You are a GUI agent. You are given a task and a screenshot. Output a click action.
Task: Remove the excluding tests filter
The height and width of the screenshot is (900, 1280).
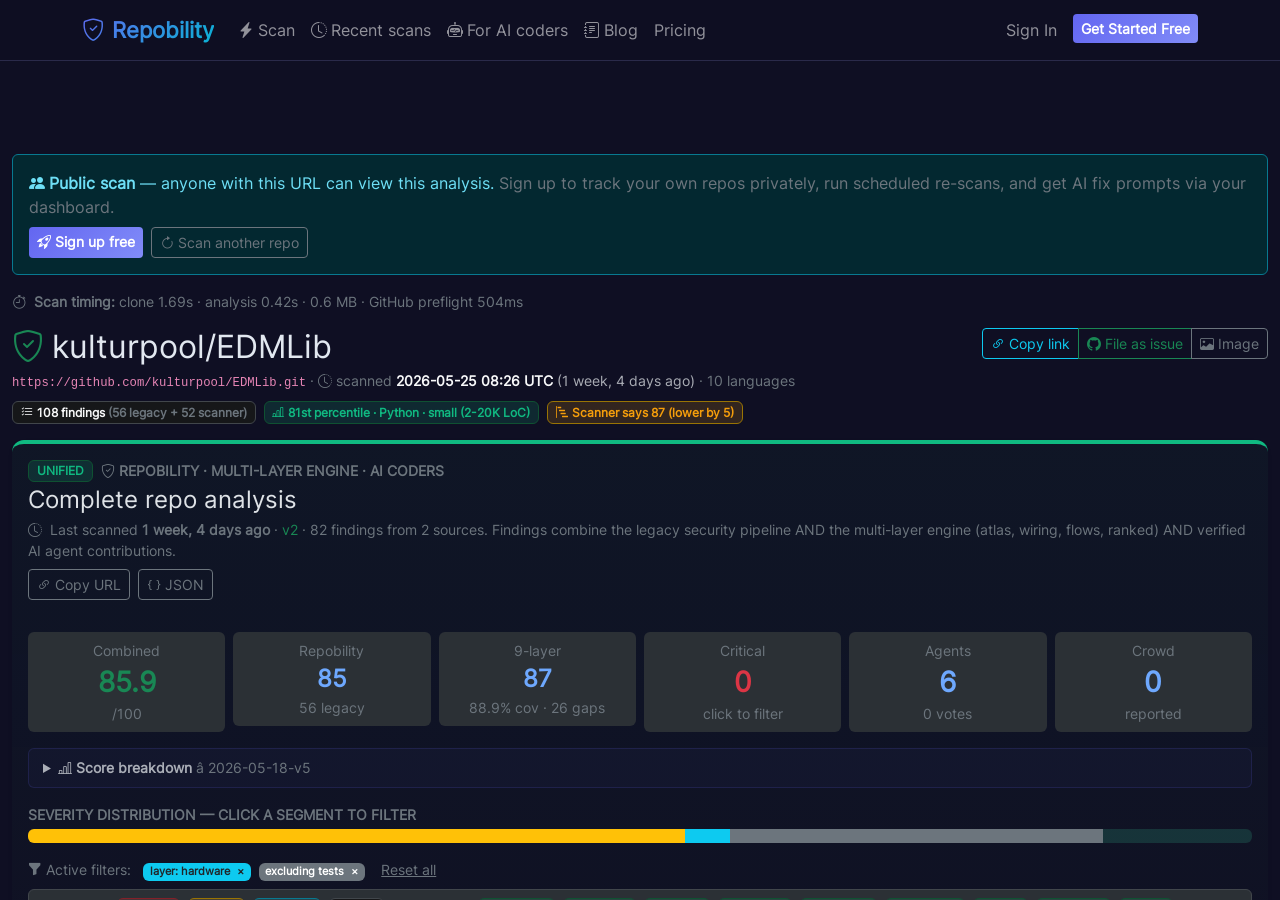pyautogui.click(x=354, y=872)
